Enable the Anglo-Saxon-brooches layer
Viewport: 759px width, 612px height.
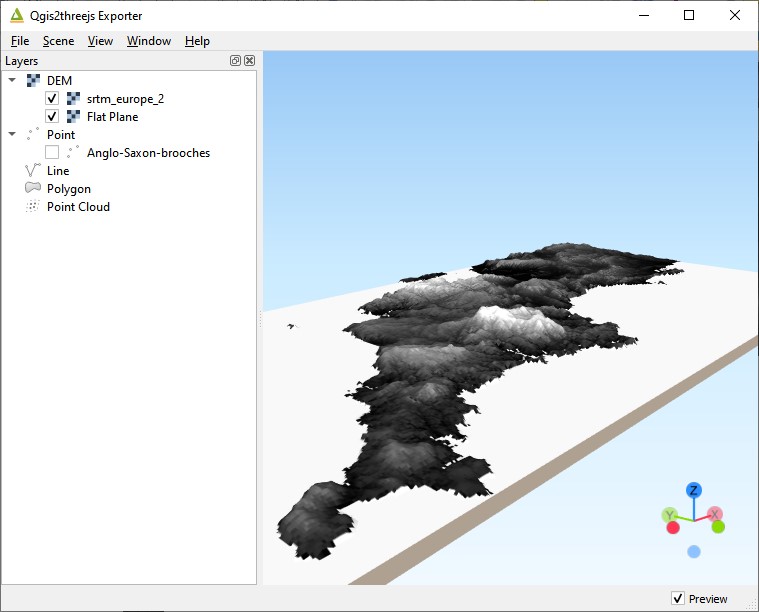tap(52, 152)
